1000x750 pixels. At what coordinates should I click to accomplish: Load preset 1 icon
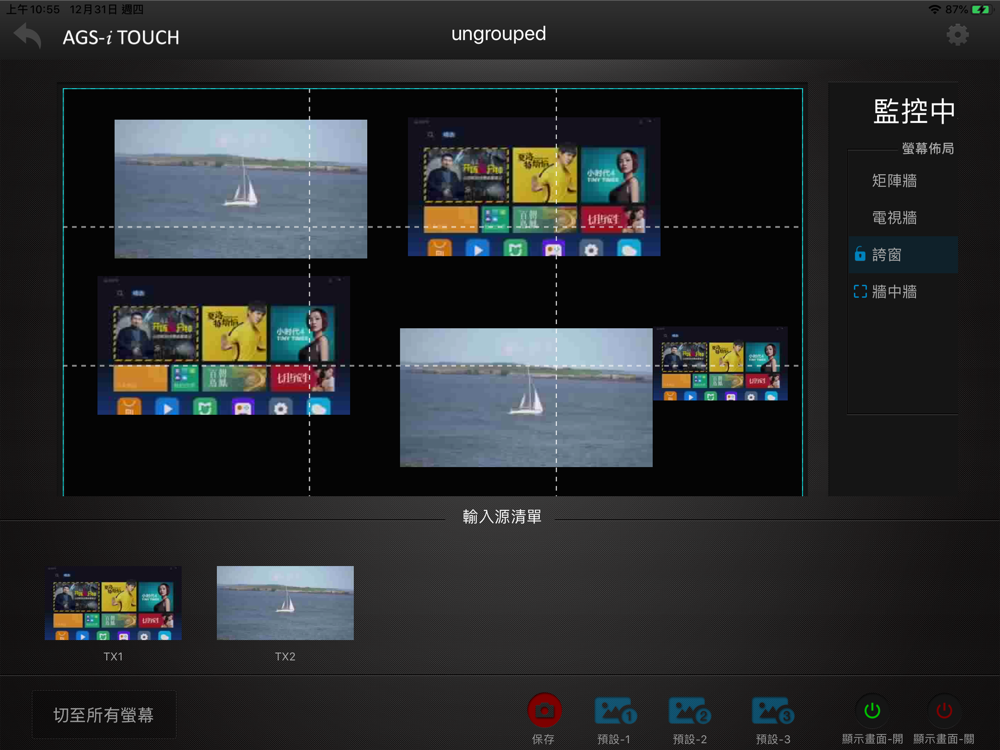(x=615, y=711)
